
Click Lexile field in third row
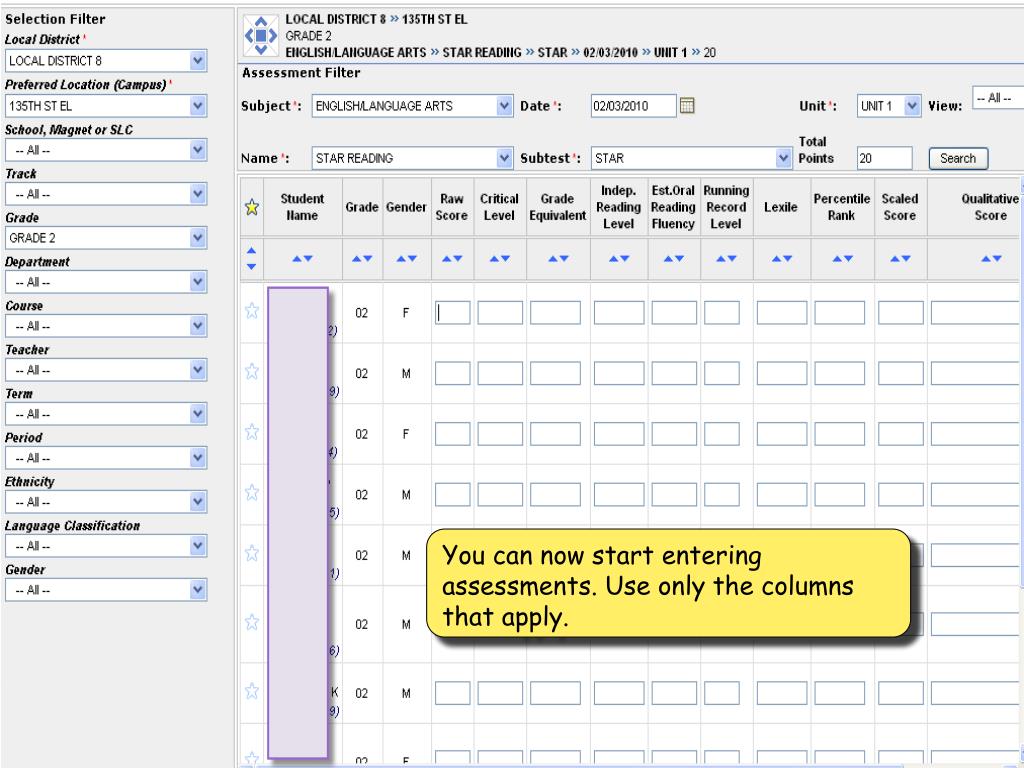coord(782,434)
